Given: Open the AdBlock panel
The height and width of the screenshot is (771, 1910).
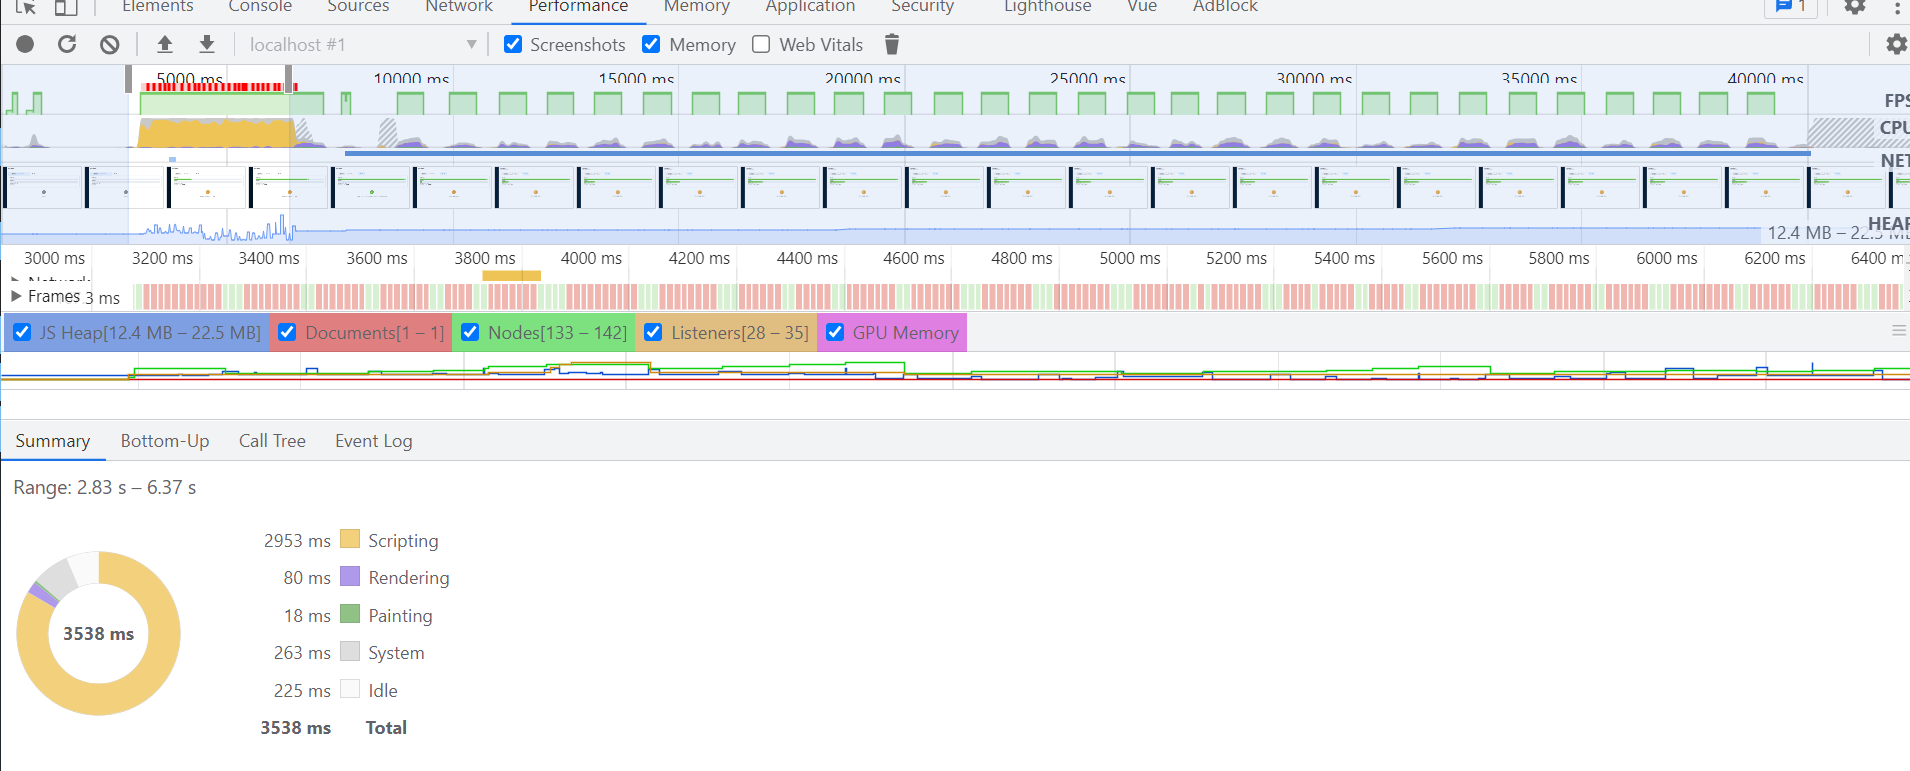Looking at the screenshot, I should 1225,6.
